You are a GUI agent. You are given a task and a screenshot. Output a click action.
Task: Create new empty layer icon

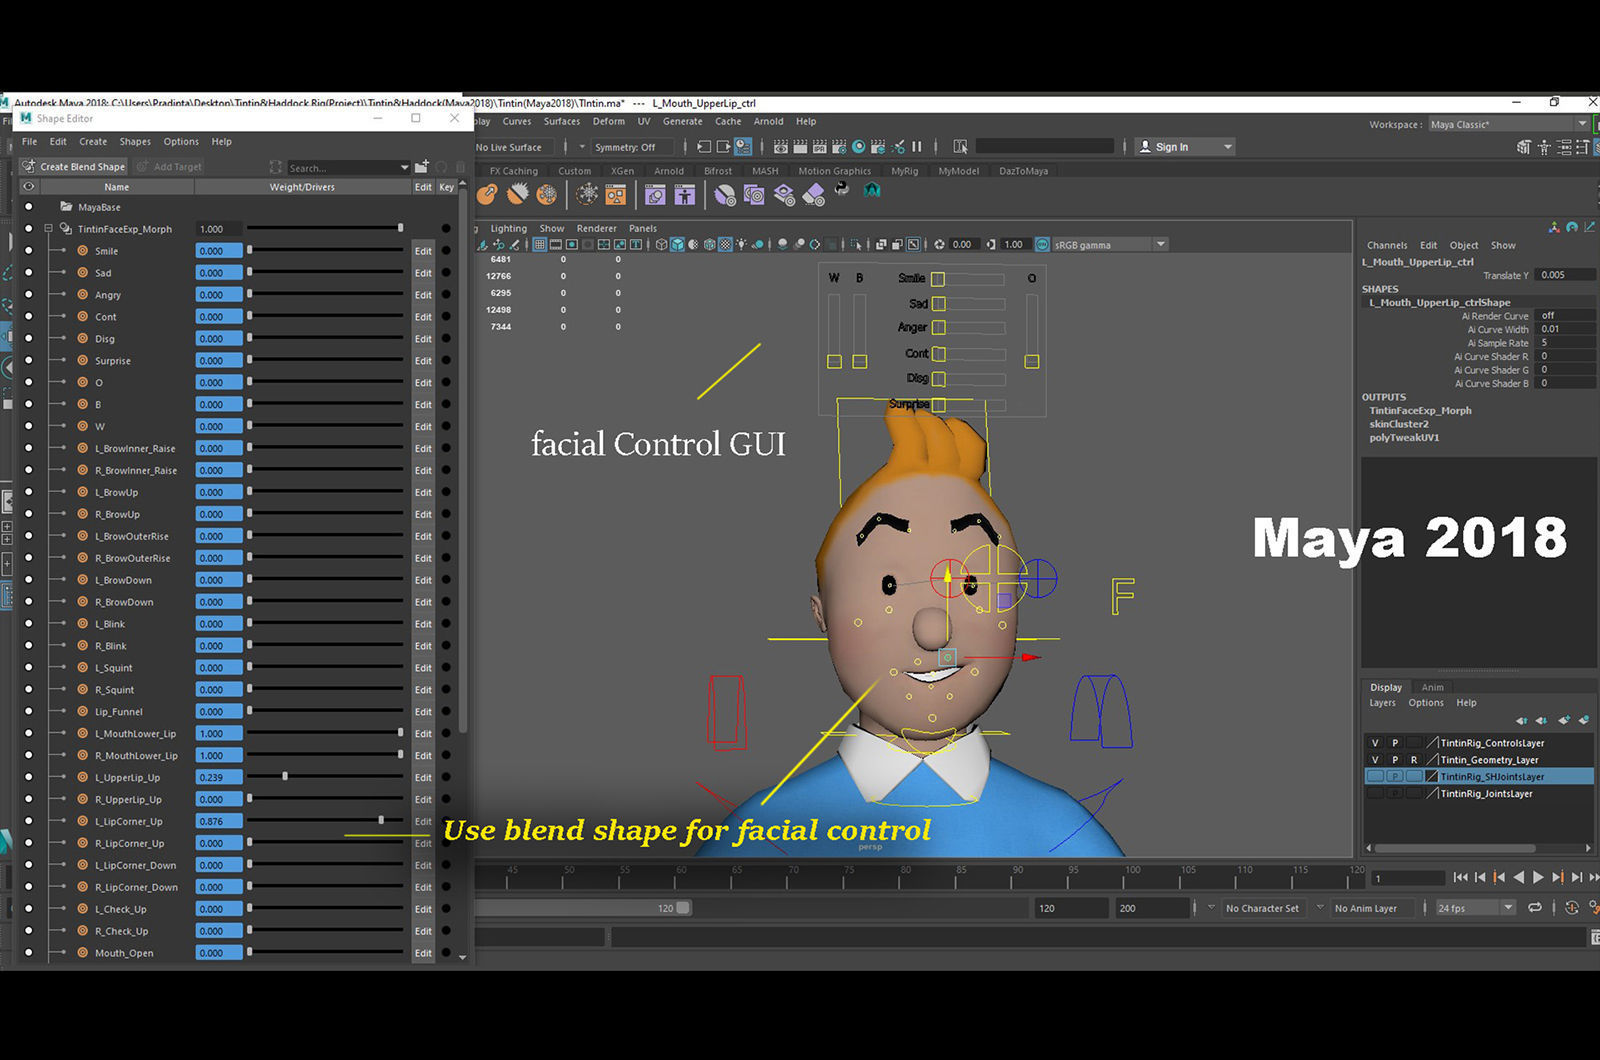point(1564,720)
